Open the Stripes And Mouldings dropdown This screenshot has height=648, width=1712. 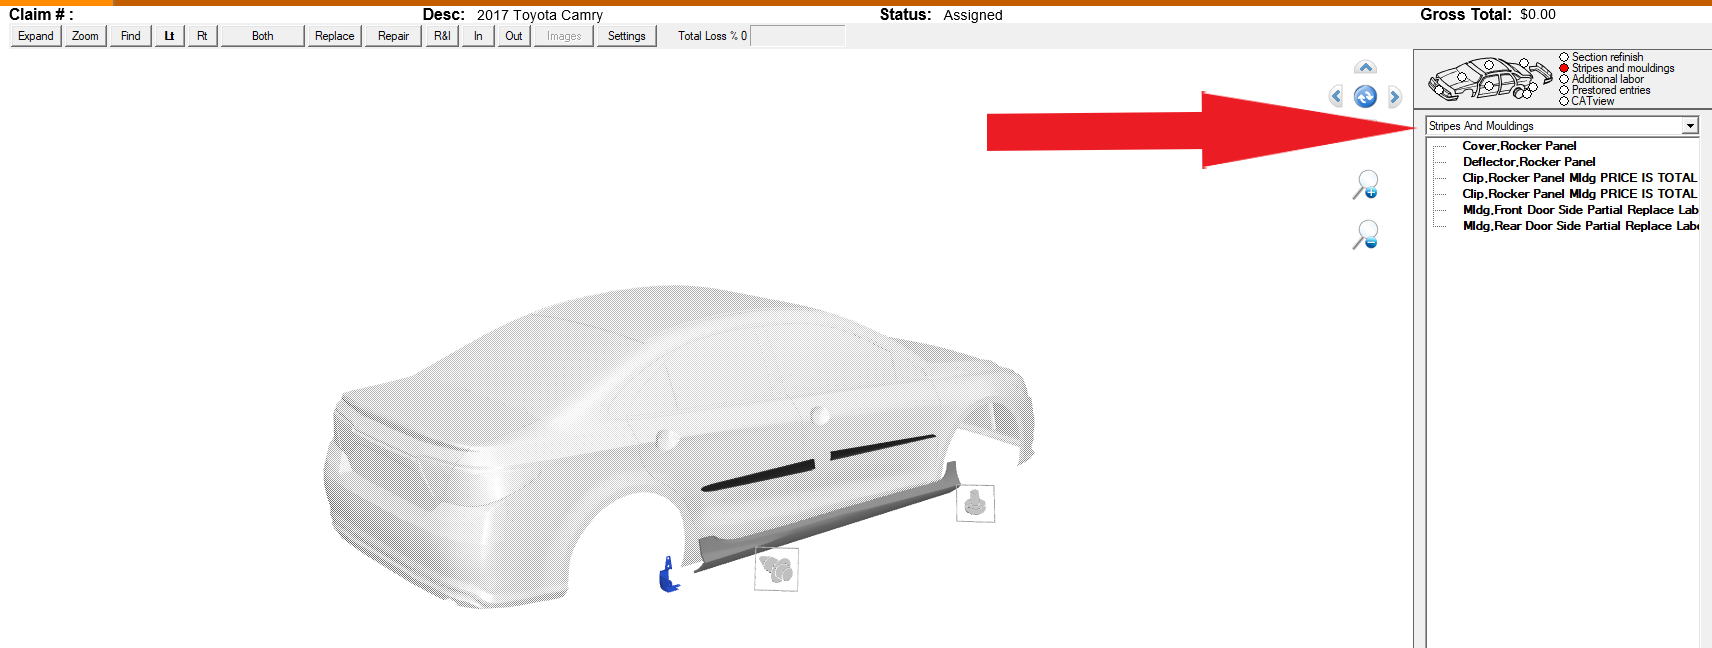(1689, 126)
